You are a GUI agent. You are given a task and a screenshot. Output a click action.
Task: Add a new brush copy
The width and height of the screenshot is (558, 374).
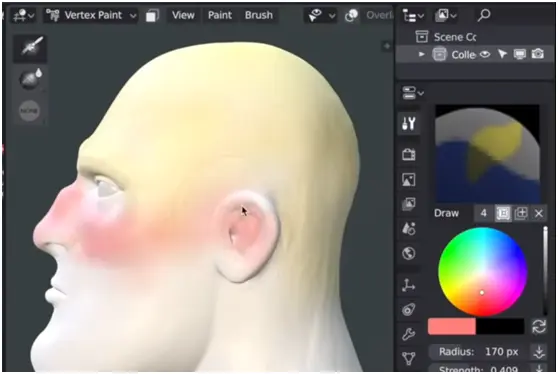point(521,213)
